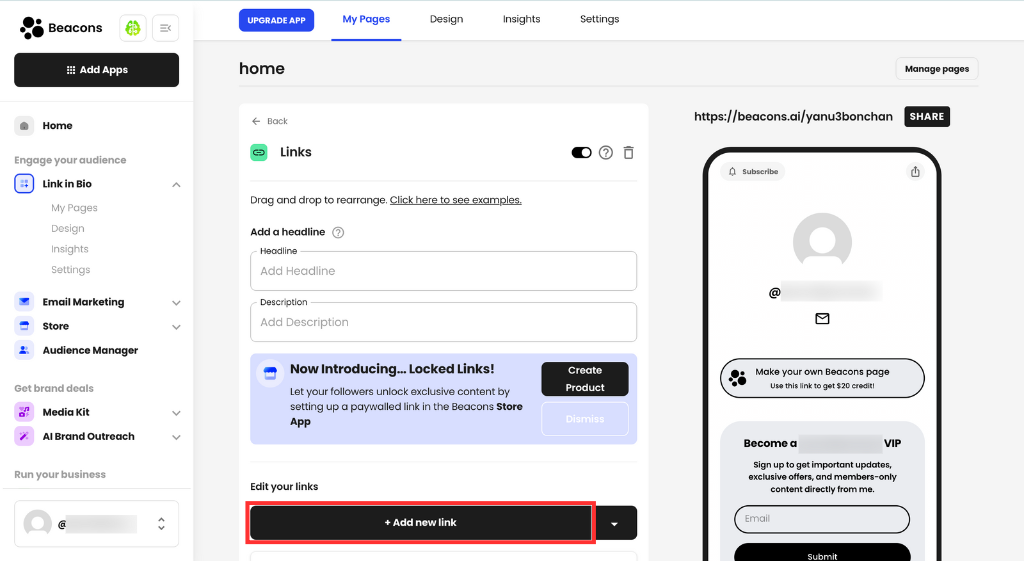Click the Locked Links store icon
The width and height of the screenshot is (1024, 561).
click(x=270, y=374)
